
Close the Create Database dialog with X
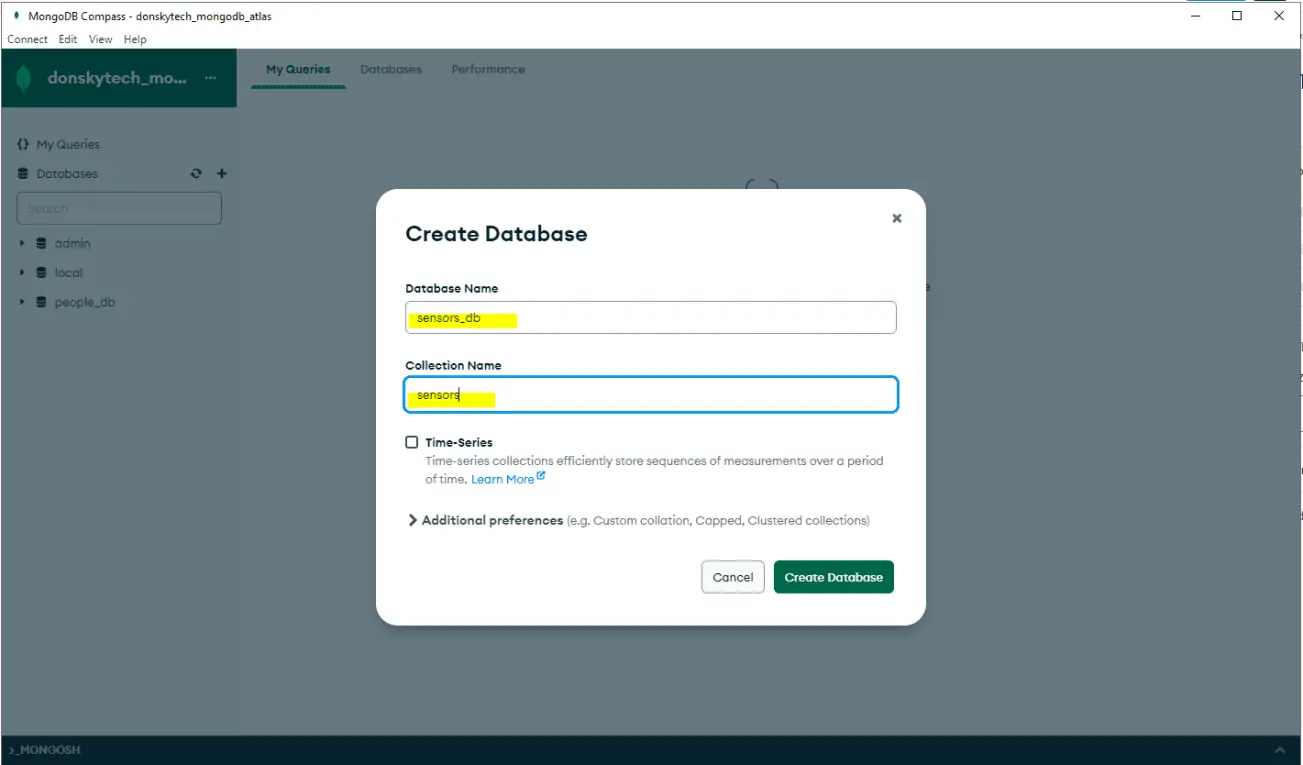pos(896,218)
